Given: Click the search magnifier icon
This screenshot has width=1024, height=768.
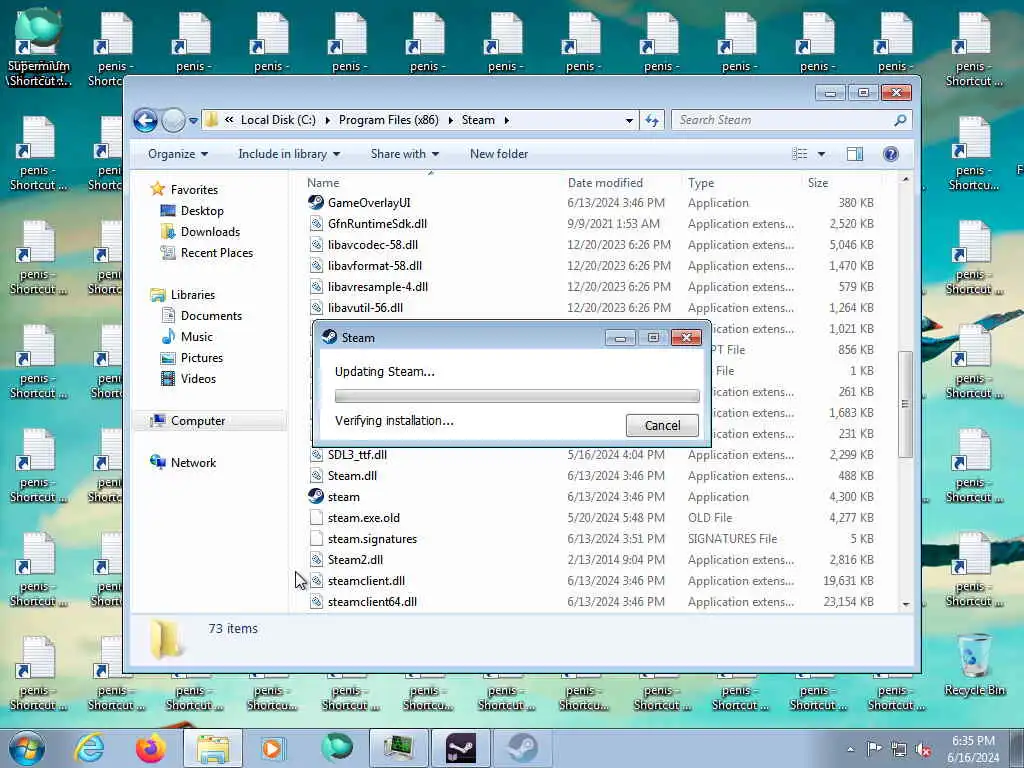Looking at the screenshot, I should coord(901,120).
